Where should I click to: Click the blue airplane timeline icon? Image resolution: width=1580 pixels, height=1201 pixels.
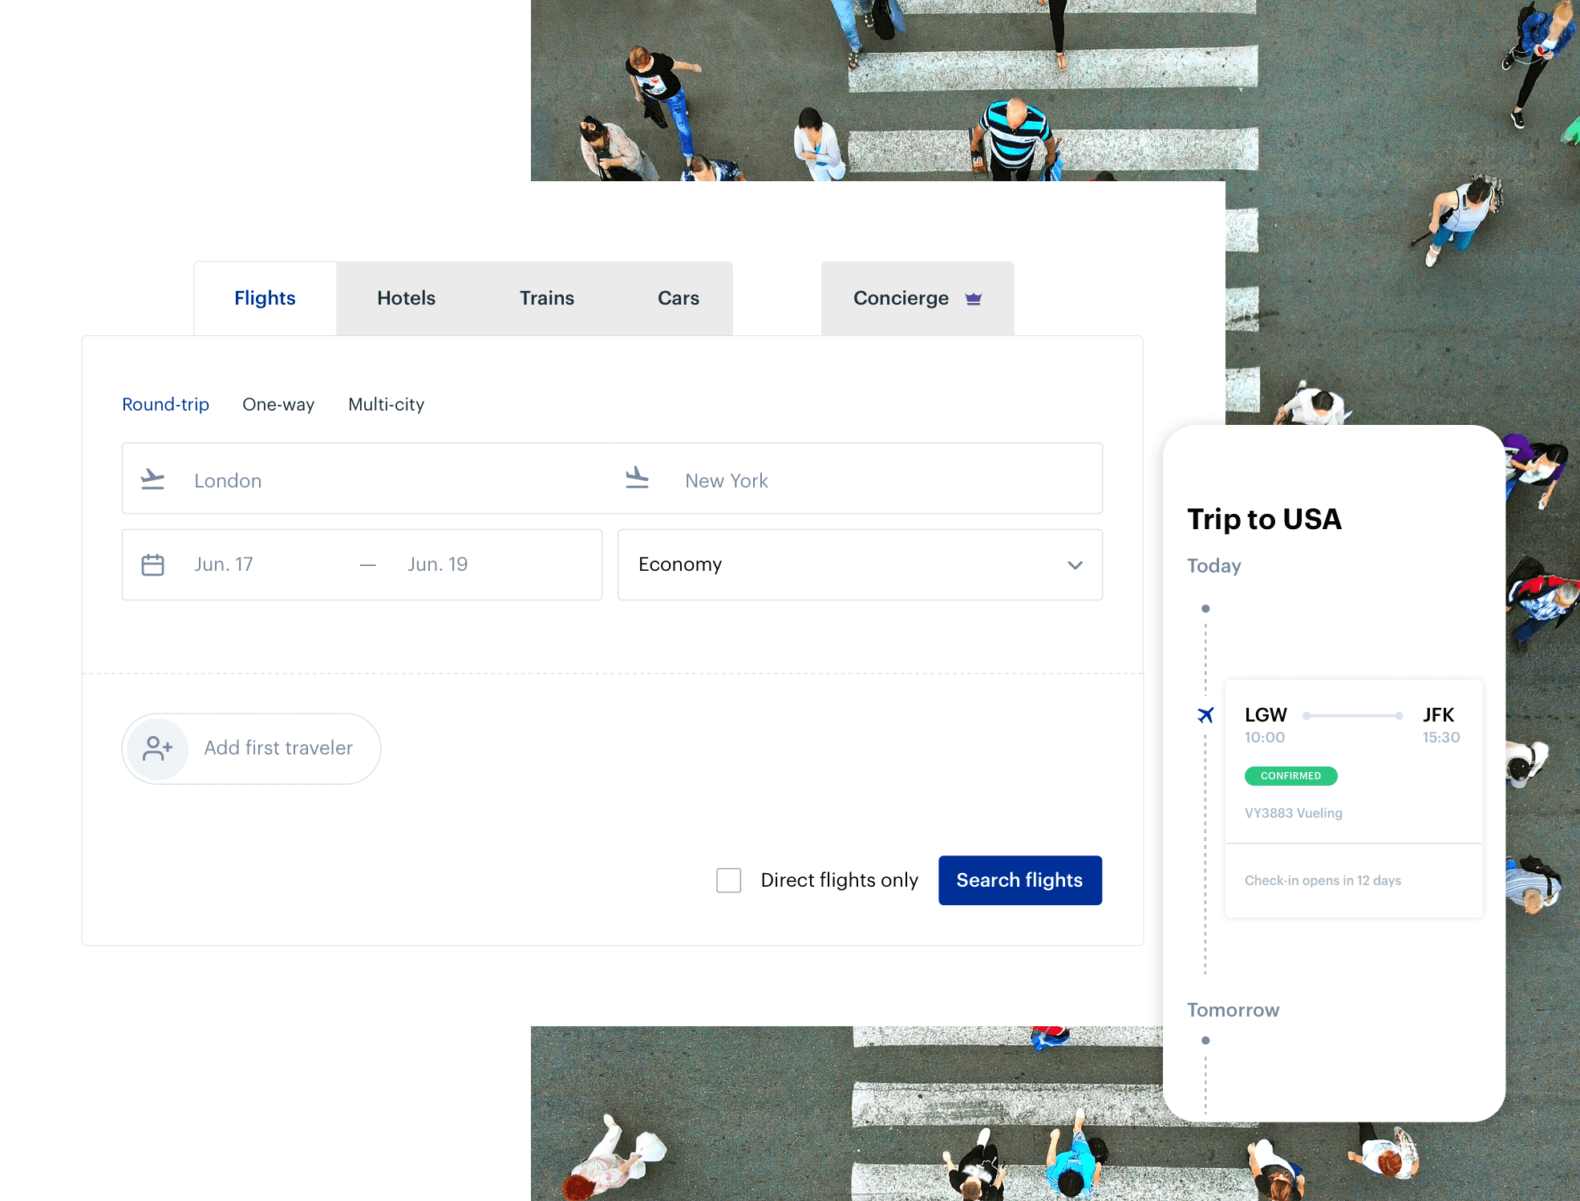1205,715
